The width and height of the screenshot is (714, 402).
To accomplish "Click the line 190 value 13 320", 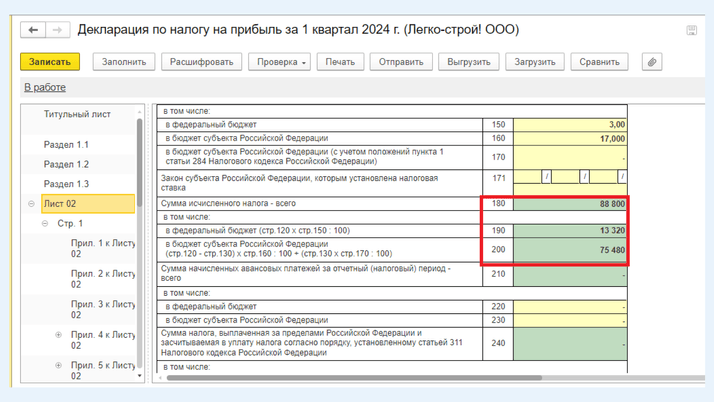I will tap(570, 231).
